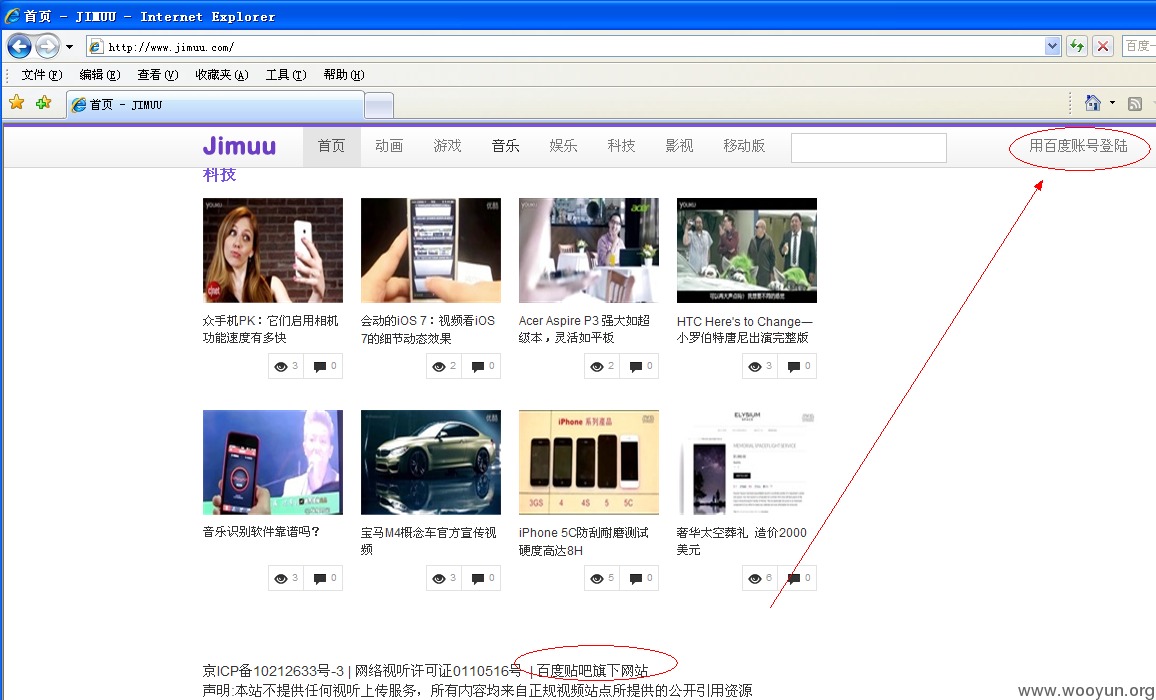Open the Favorites Center star icon

tap(17, 103)
